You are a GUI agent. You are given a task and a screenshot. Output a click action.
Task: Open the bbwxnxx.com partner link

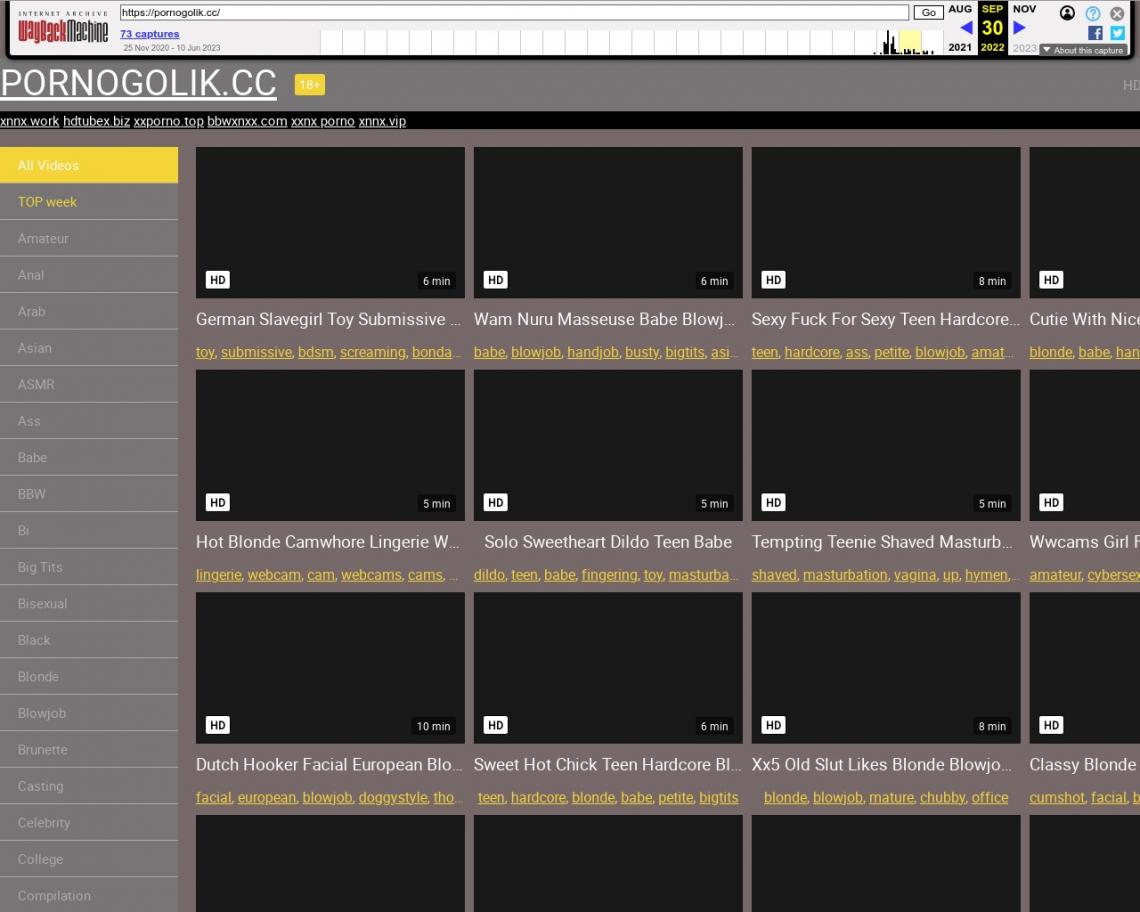coord(246,121)
